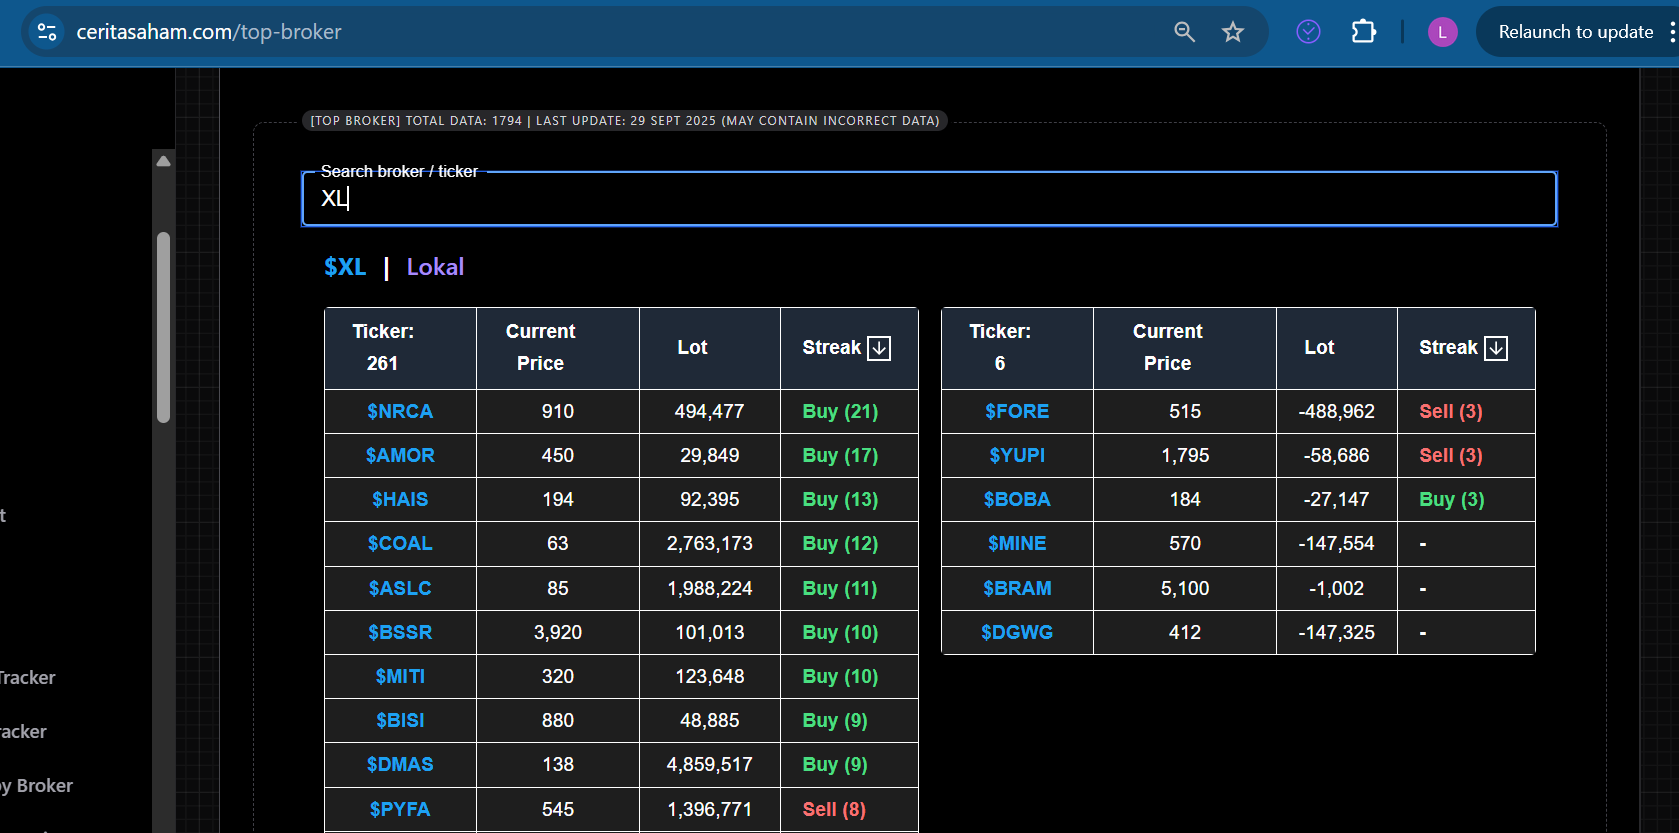This screenshot has width=1679, height=833.
Task: Open the $COAL ticker link
Action: [400, 543]
